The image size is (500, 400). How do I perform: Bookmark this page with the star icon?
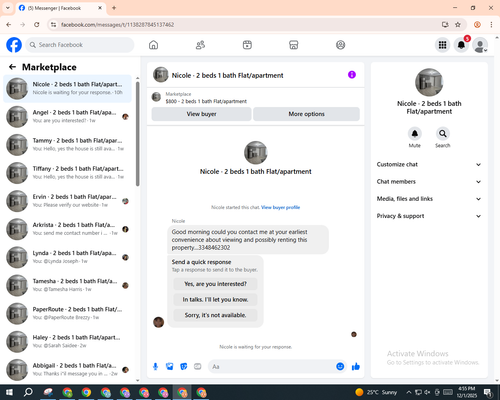pyautogui.click(x=458, y=25)
